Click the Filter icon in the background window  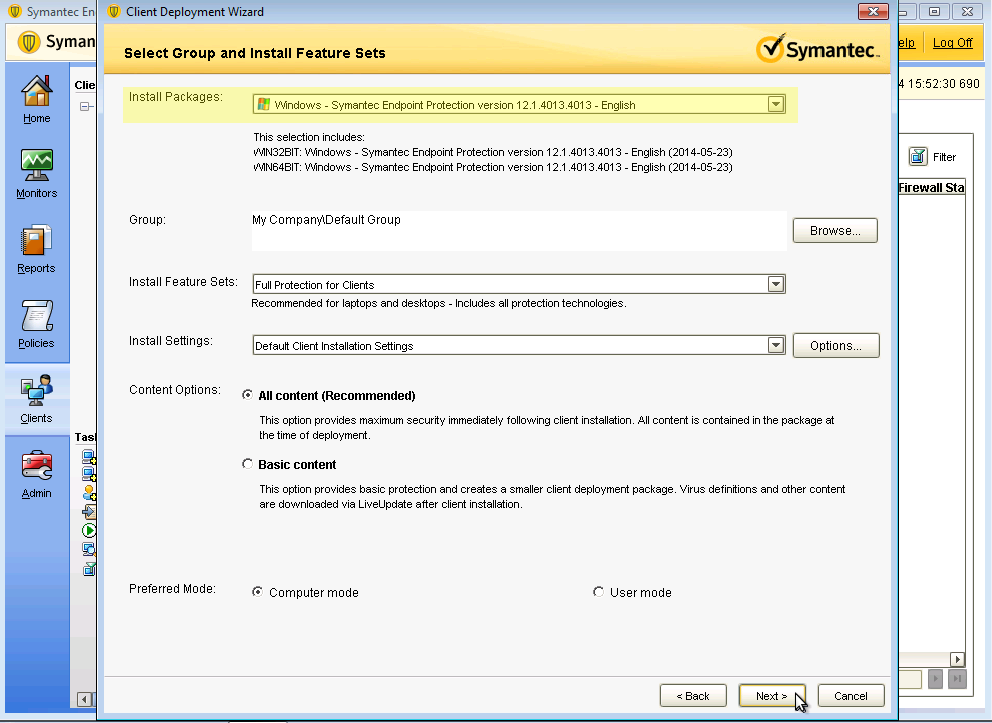918,156
